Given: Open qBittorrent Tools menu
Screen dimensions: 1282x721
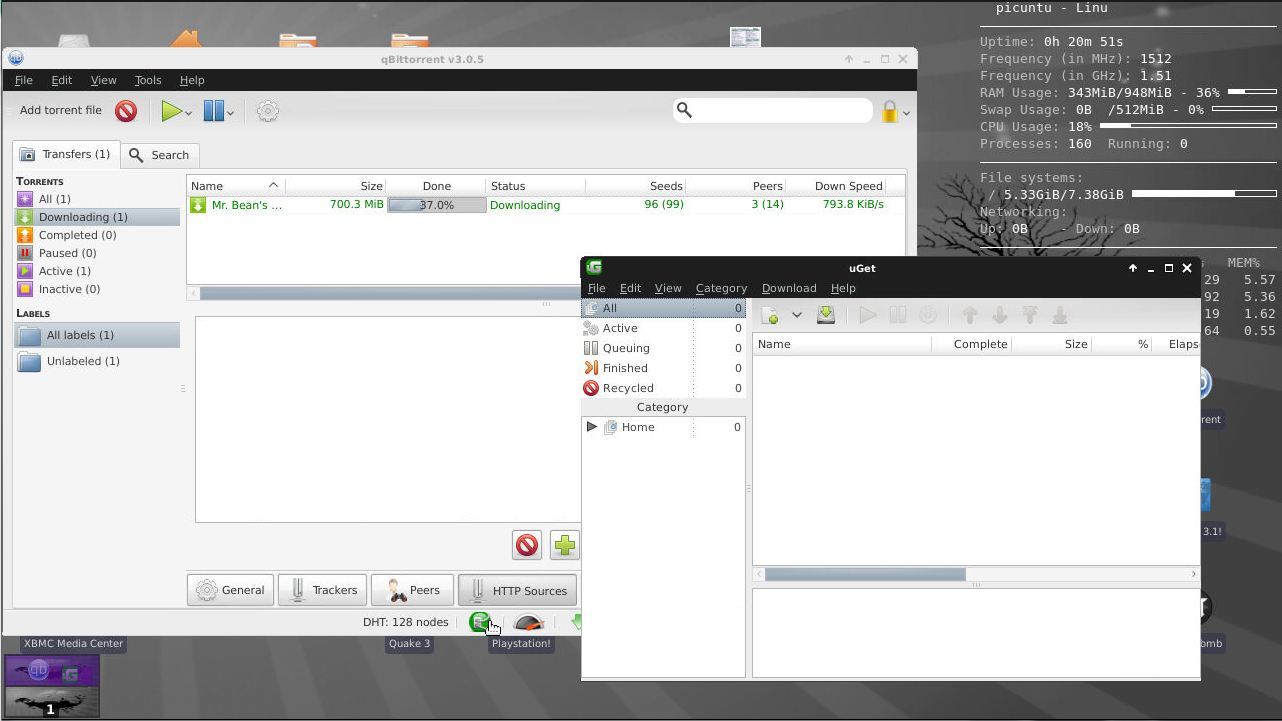Looking at the screenshot, I should tap(148, 80).
